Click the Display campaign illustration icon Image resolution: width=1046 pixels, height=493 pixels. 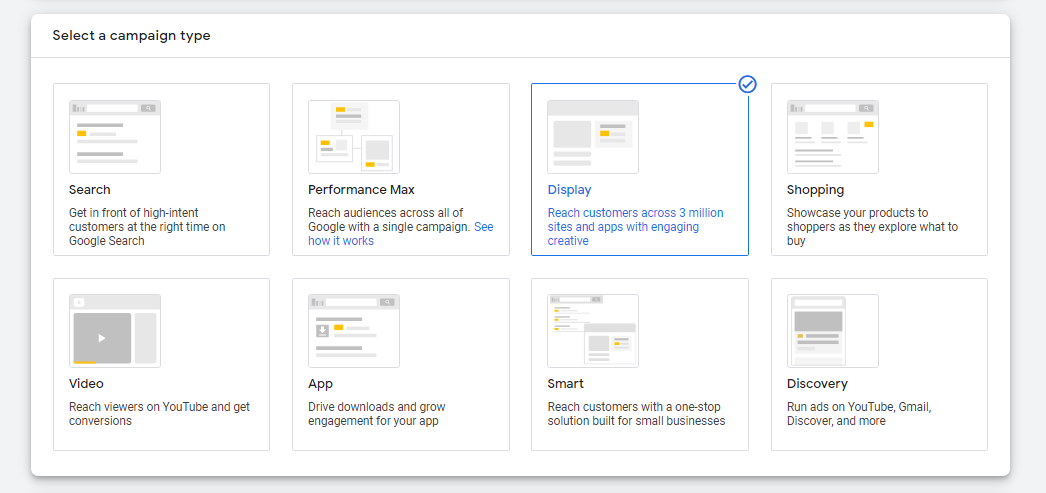point(592,137)
